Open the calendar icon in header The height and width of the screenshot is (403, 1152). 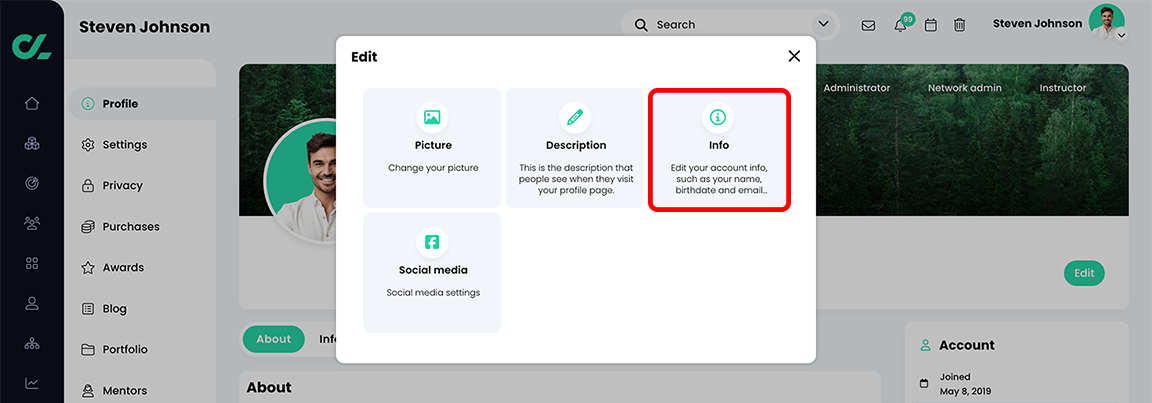click(930, 25)
